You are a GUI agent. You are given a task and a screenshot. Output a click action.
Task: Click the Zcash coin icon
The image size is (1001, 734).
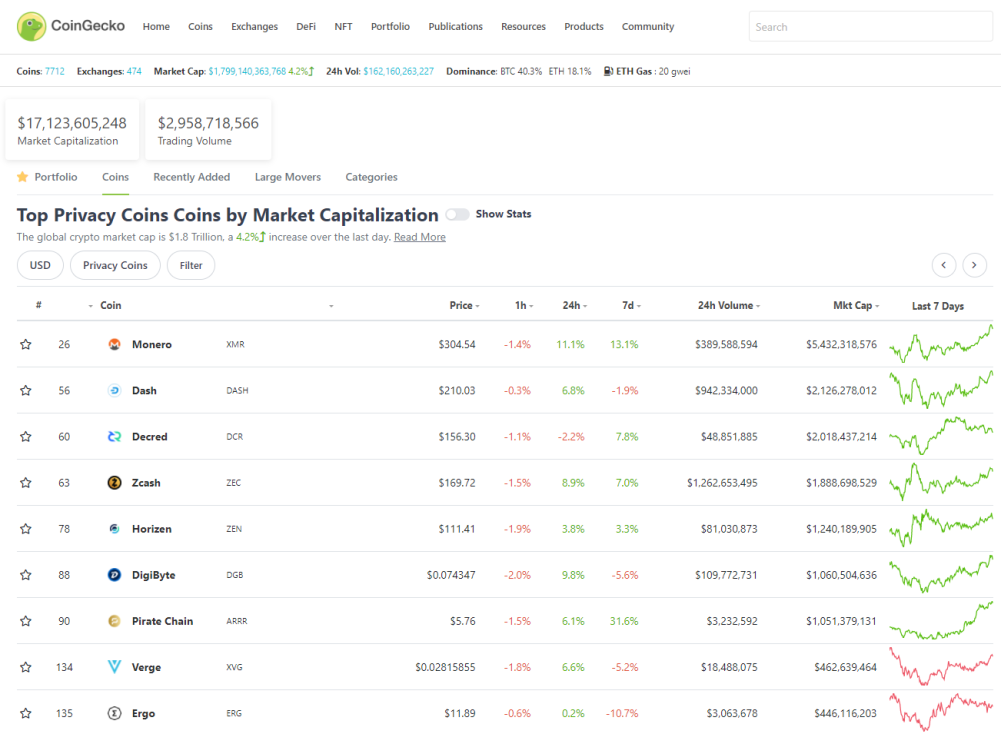(x=114, y=483)
